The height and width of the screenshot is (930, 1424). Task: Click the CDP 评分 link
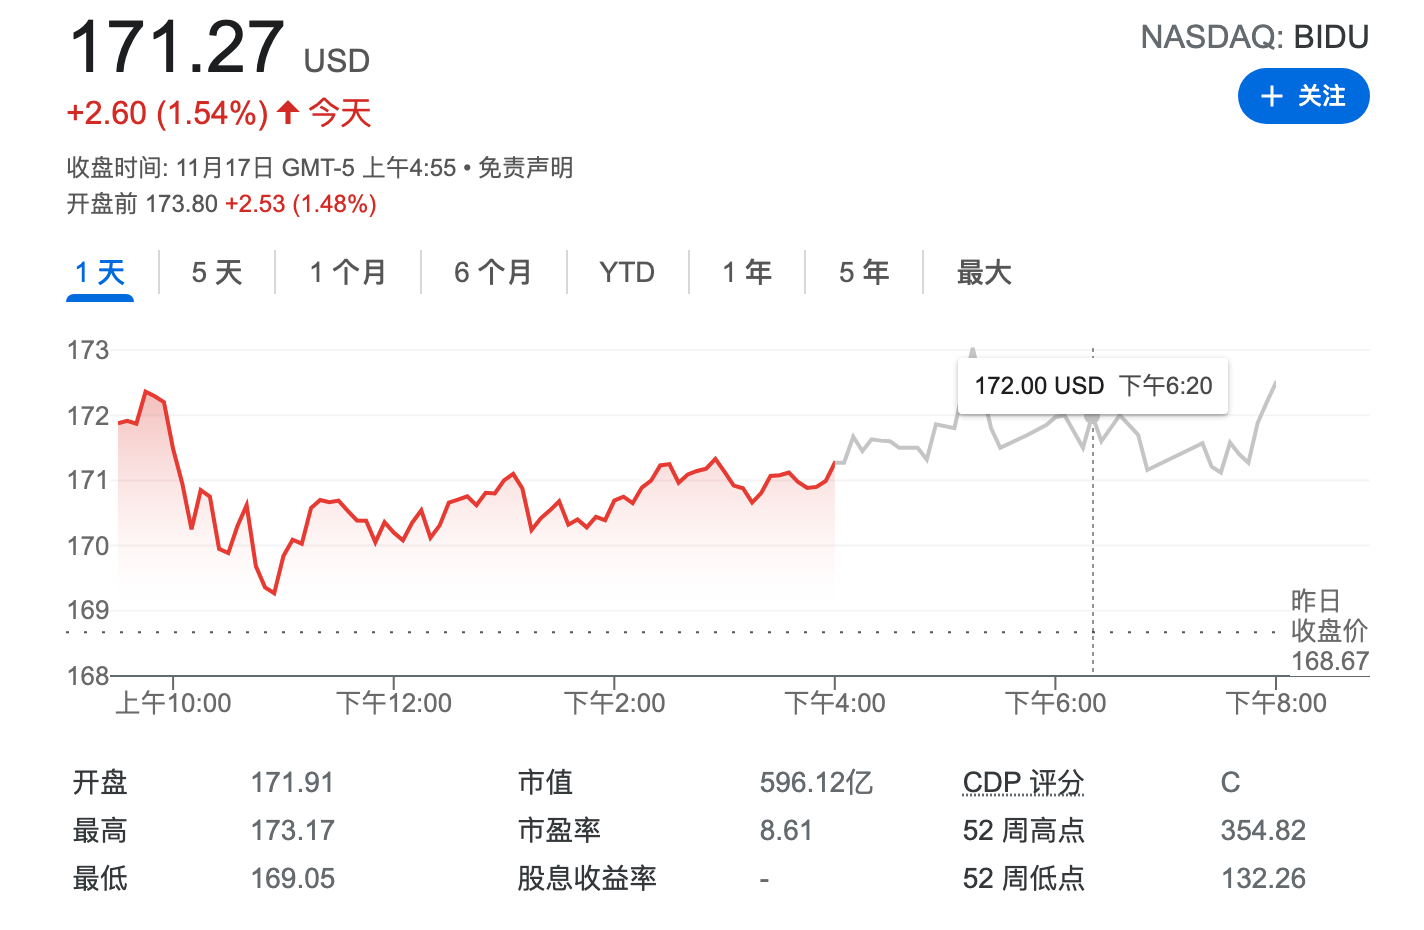pos(1022,781)
